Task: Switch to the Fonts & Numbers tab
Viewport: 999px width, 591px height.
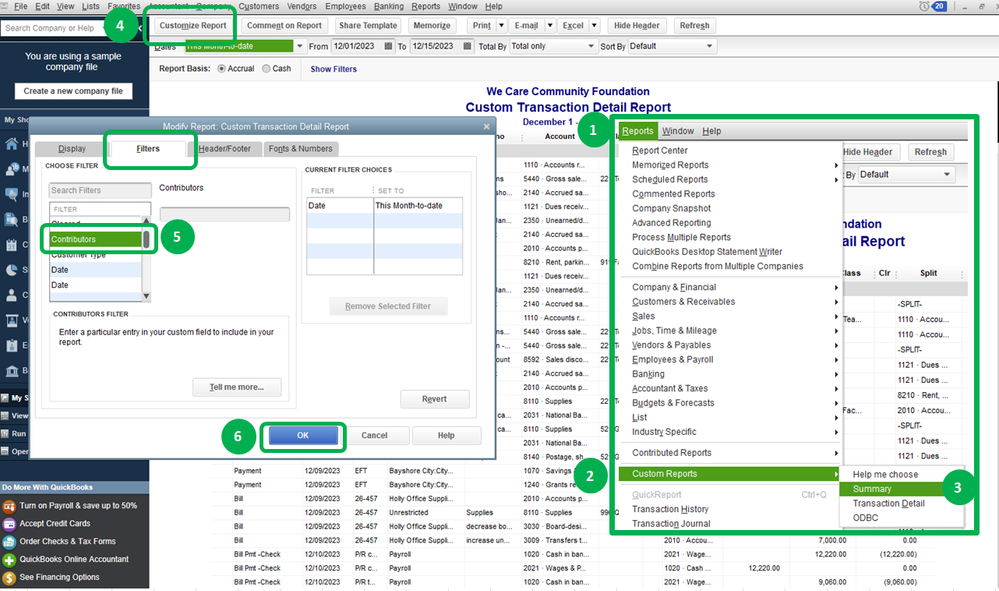Action: tap(301, 148)
